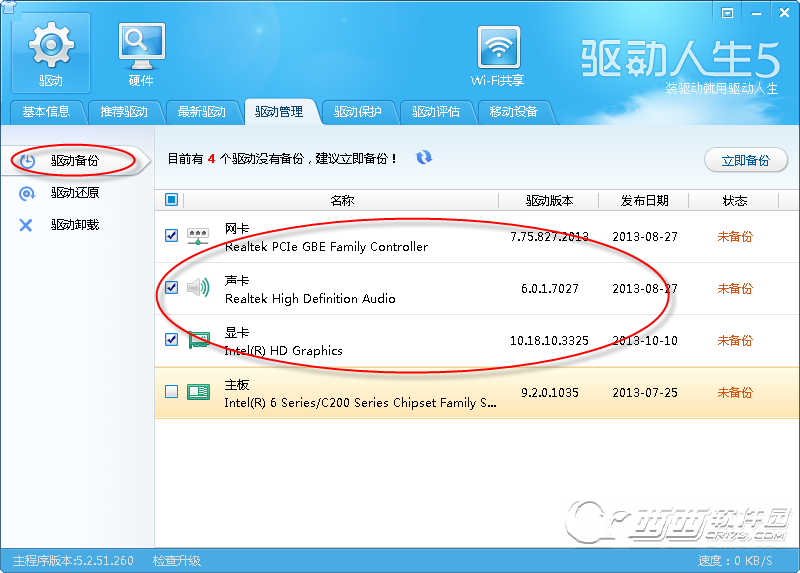The width and height of the screenshot is (800, 573).
Task: Click version 6.0.1.7027 cell
Action: 549,289
